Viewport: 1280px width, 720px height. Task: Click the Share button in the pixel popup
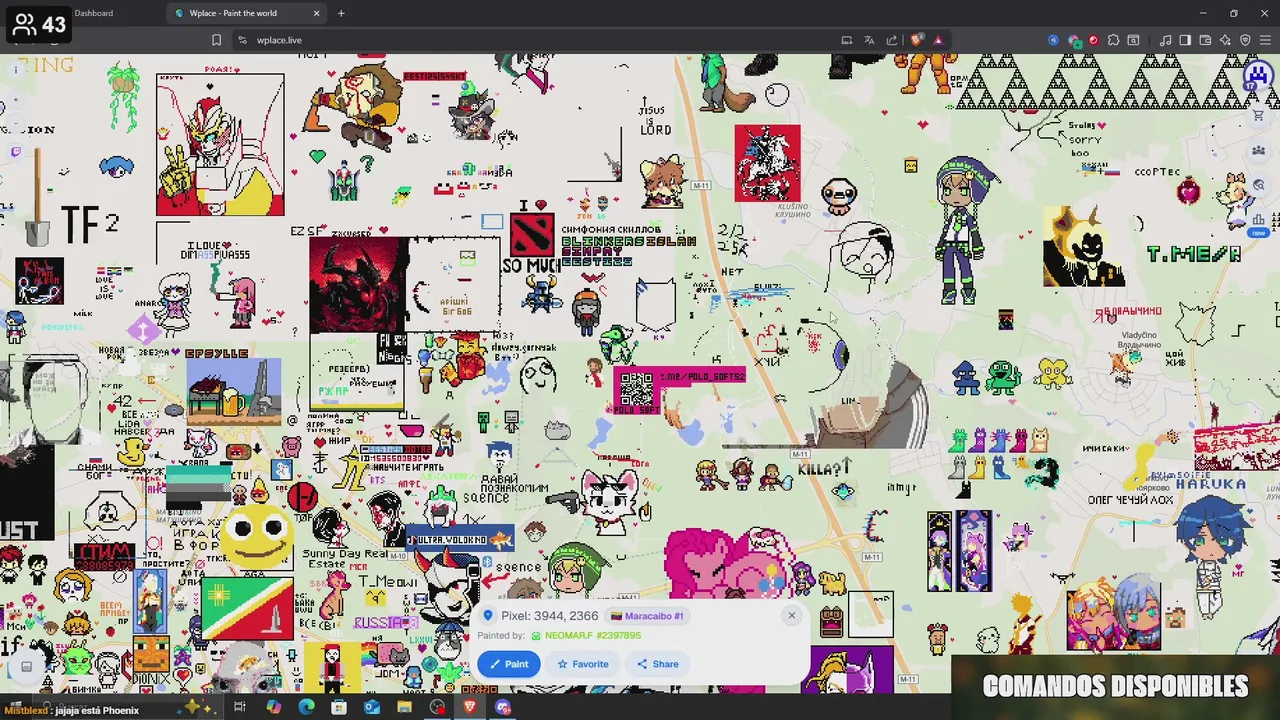point(658,664)
